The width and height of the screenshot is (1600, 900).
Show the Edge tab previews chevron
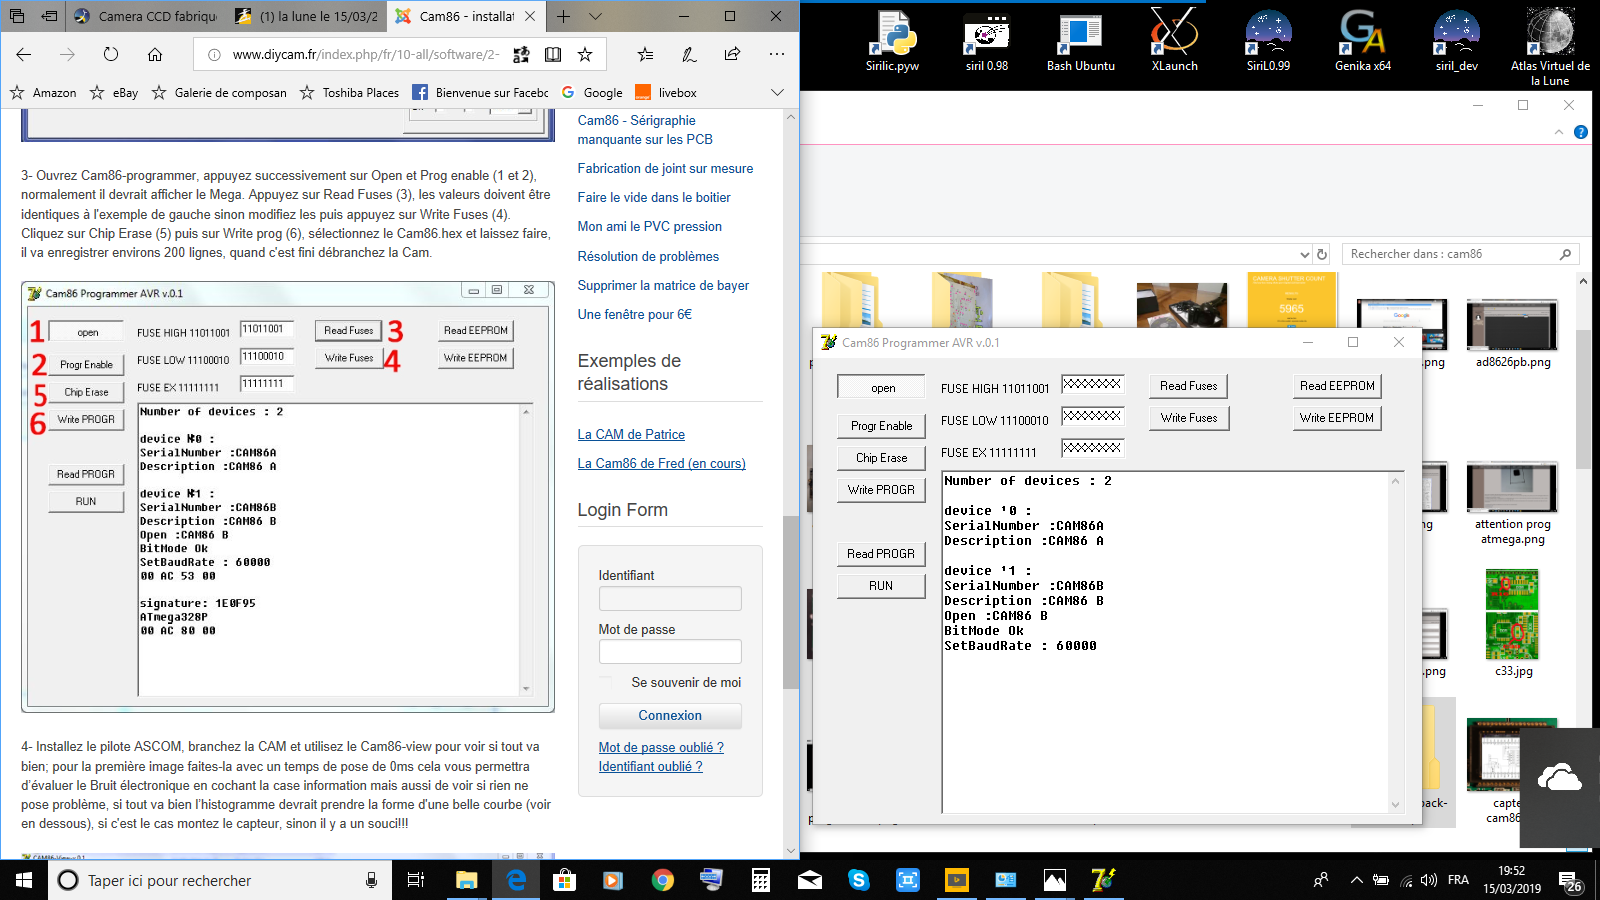(596, 16)
